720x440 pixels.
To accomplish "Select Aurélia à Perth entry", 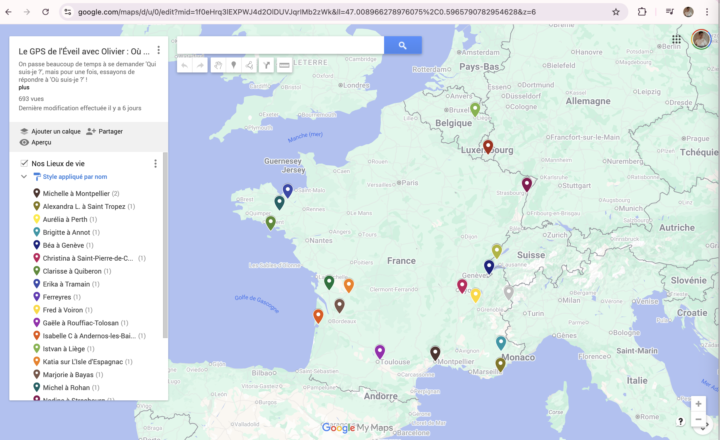I will [x=65, y=219].
